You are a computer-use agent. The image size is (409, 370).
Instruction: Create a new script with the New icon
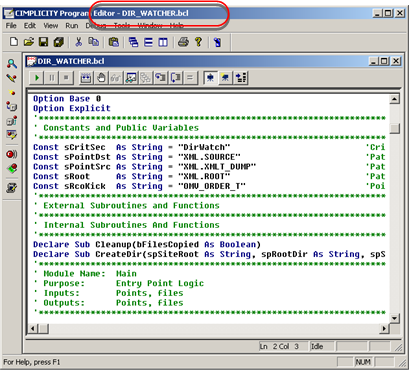click(13, 42)
